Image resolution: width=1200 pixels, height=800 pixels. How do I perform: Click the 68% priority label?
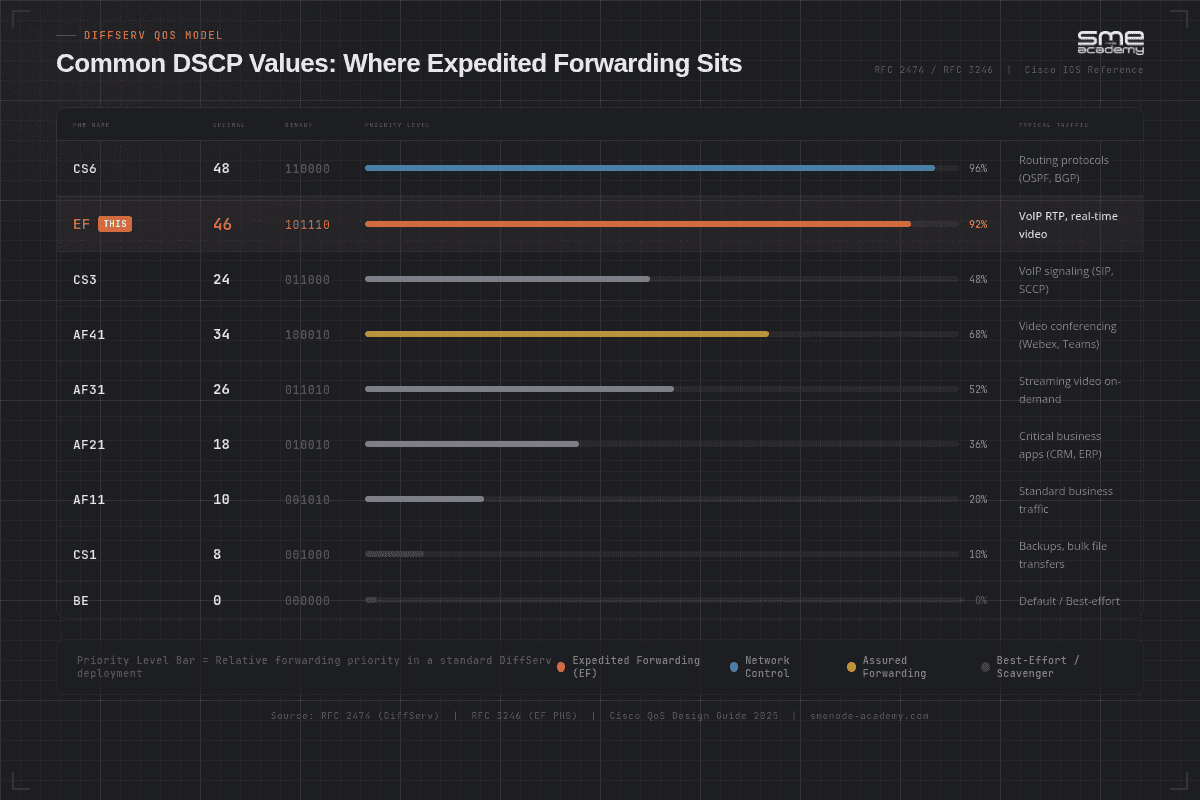978,334
